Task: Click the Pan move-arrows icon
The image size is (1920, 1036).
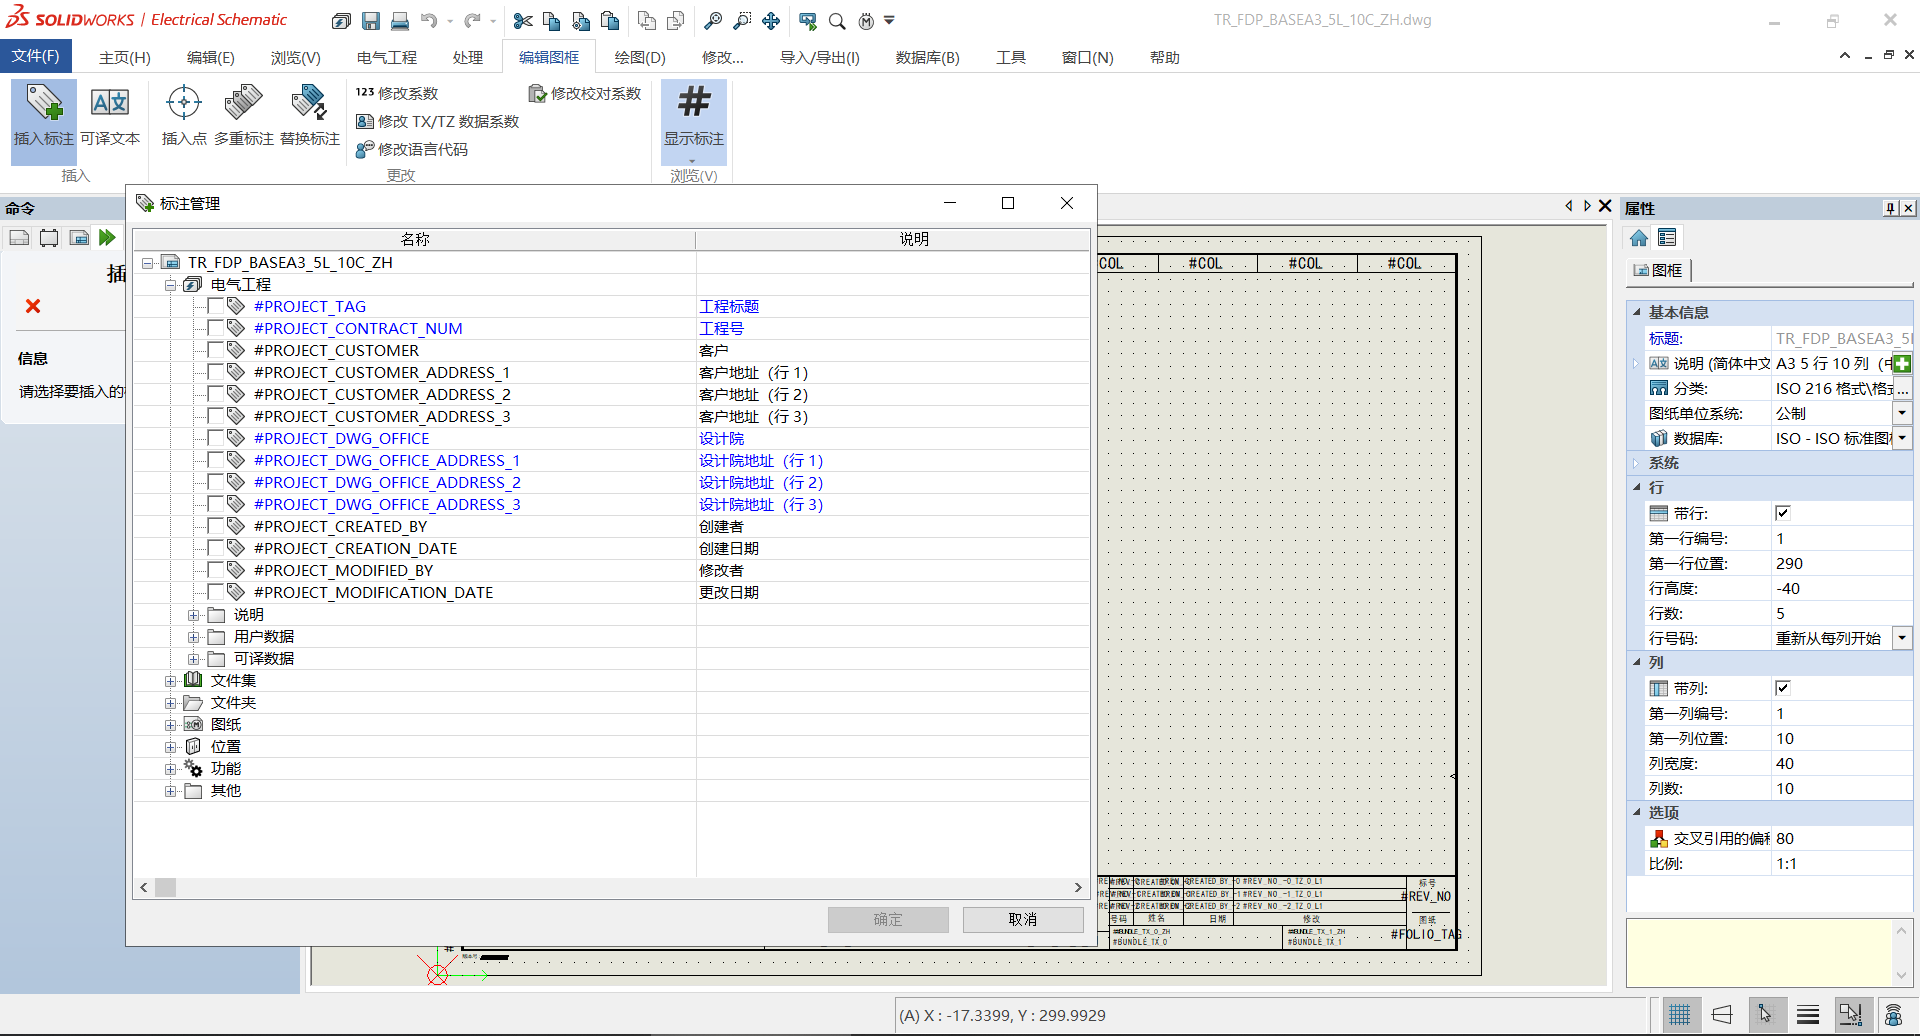Action: [770, 20]
